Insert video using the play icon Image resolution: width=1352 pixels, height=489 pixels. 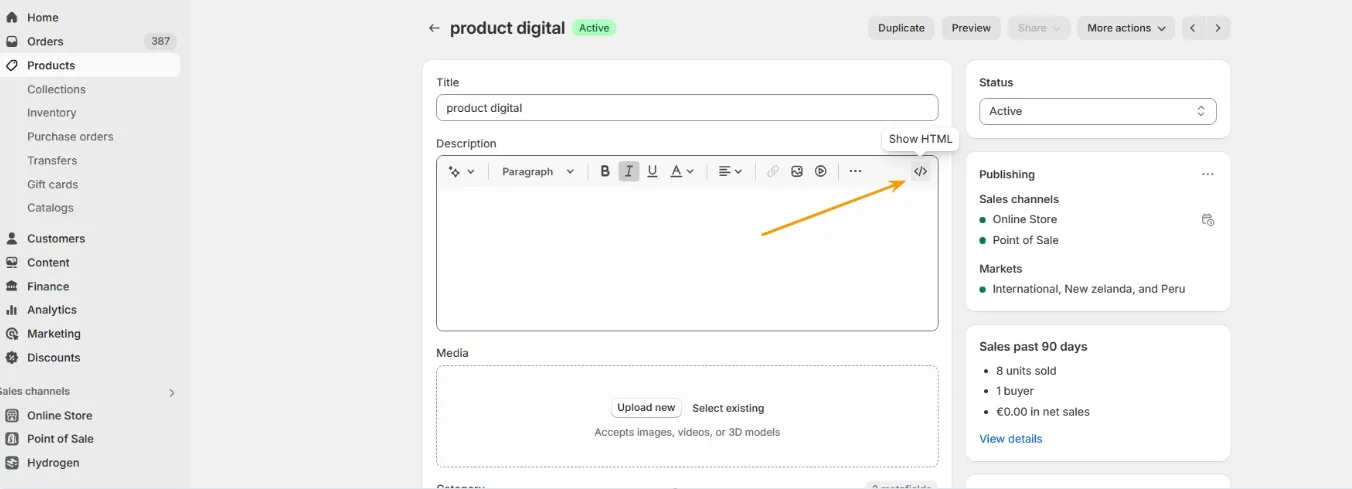(x=821, y=171)
